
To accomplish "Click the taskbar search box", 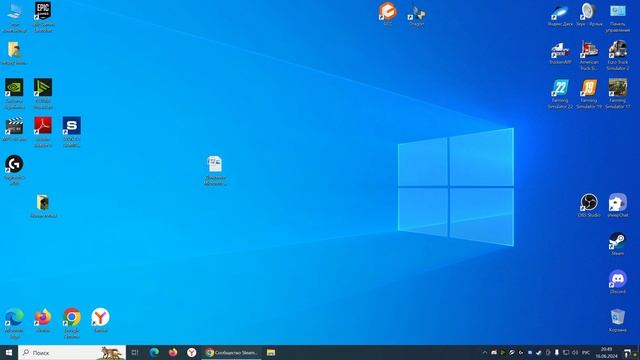I will (x=72, y=352).
